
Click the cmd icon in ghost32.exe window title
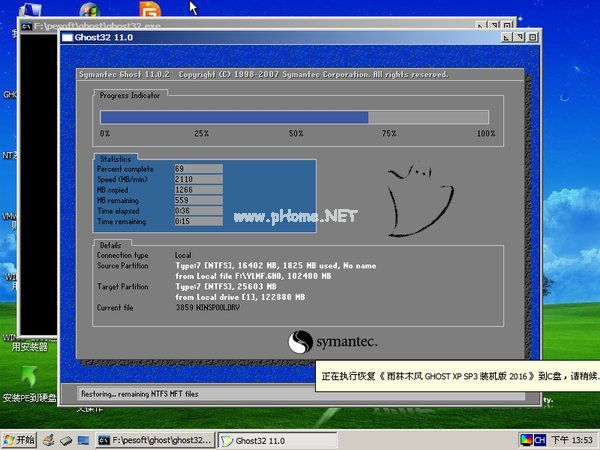coord(26,26)
